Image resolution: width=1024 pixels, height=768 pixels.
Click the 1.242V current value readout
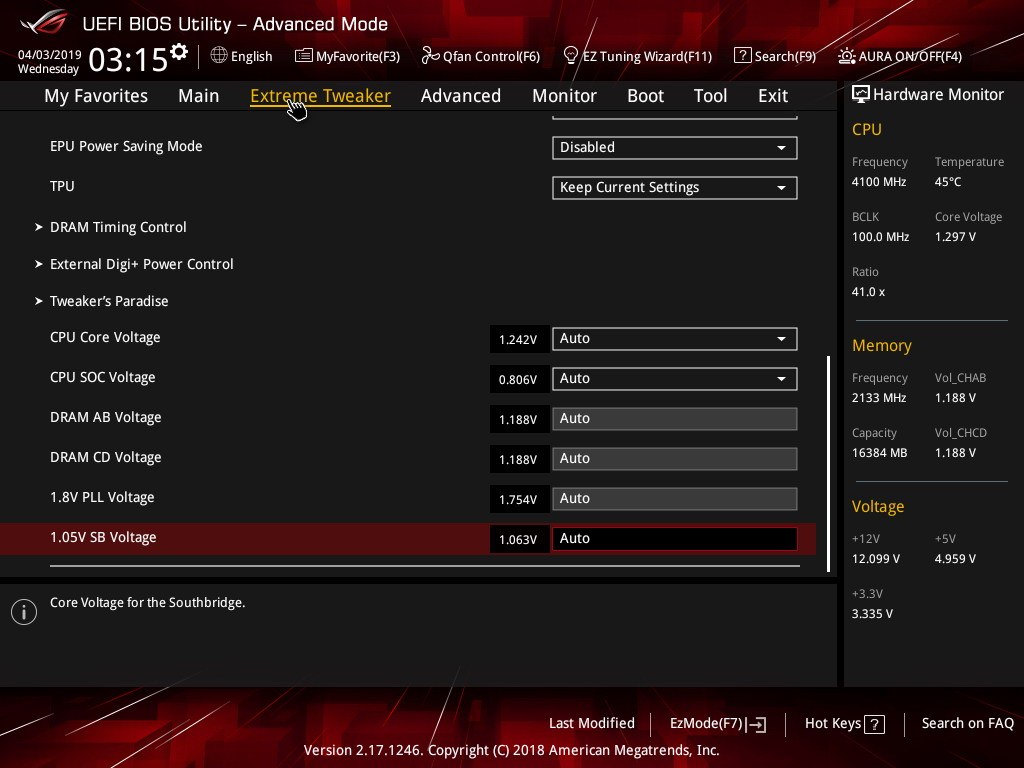pyautogui.click(x=519, y=340)
